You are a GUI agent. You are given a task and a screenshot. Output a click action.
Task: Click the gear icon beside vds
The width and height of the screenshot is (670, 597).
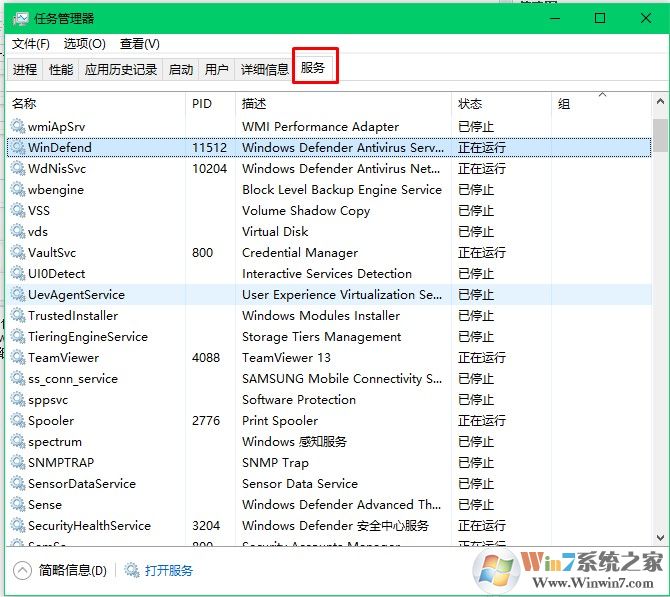coord(18,231)
